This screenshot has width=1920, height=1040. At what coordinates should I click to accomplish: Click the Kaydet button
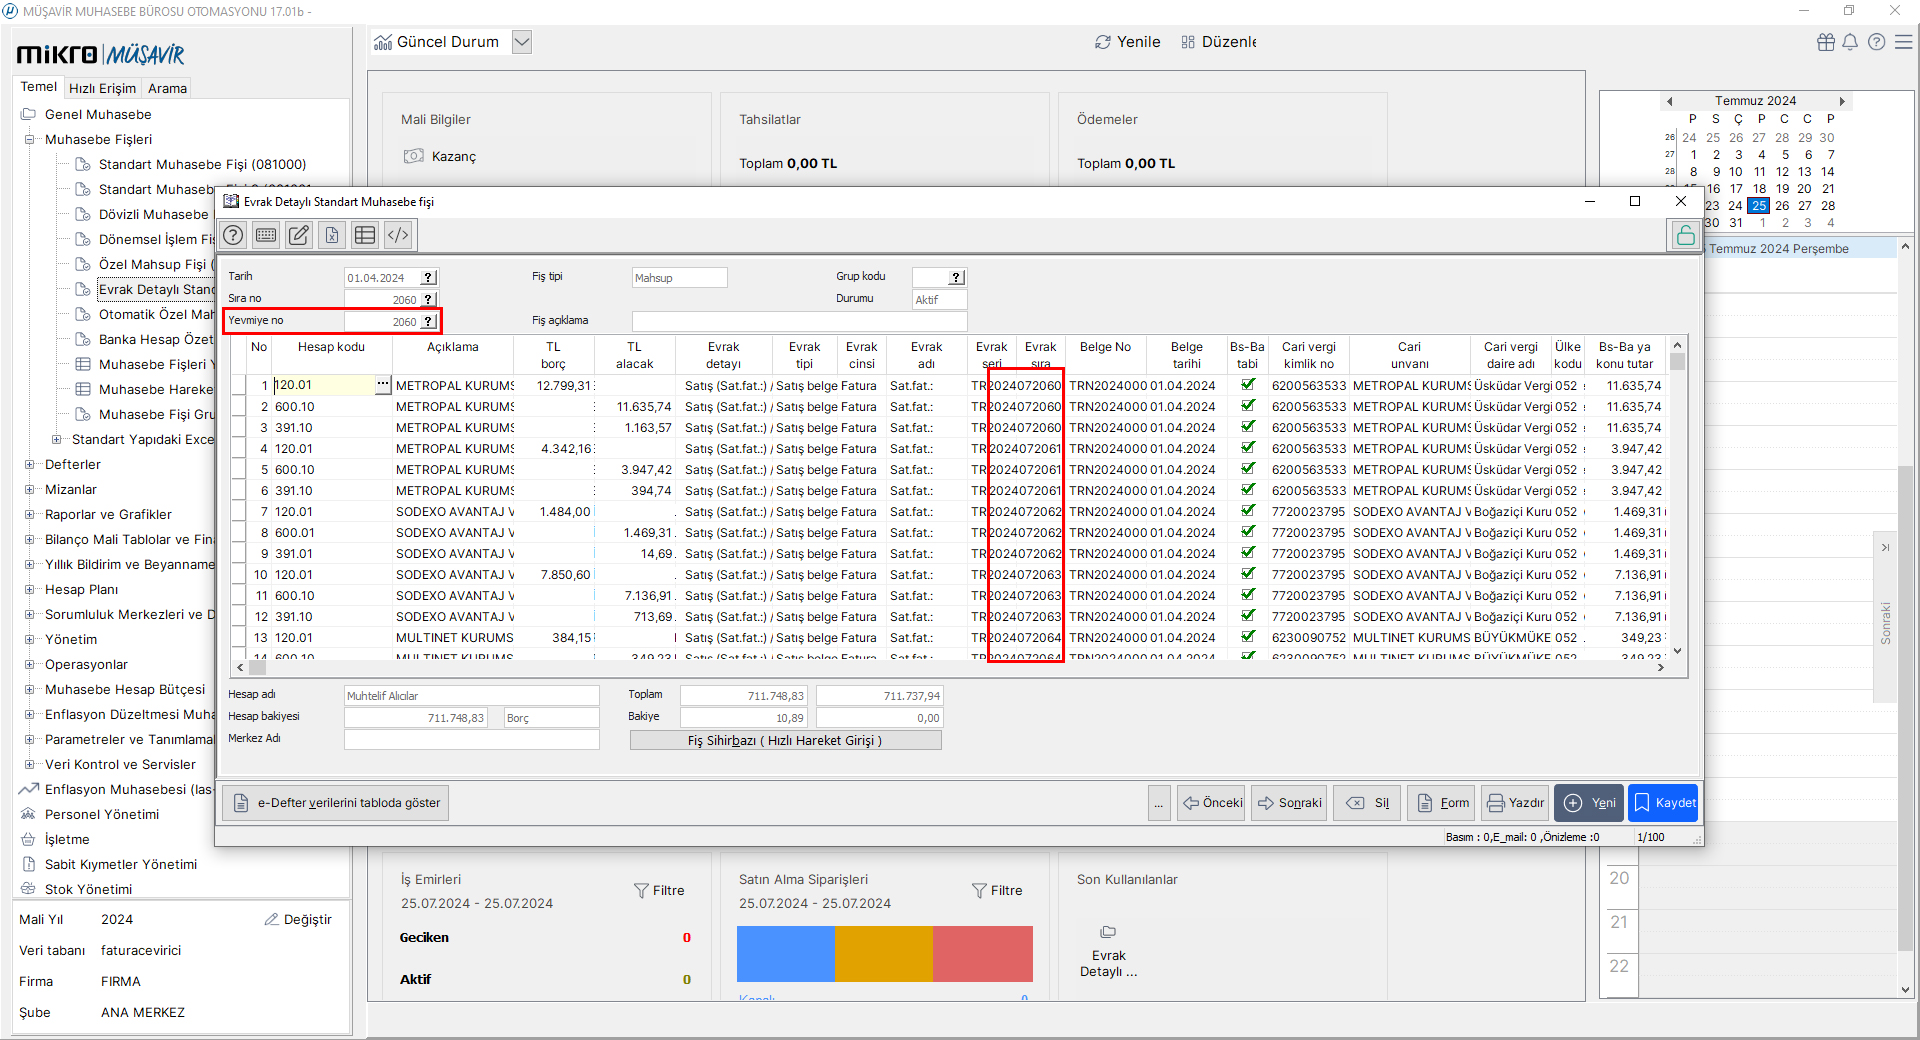point(1664,803)
